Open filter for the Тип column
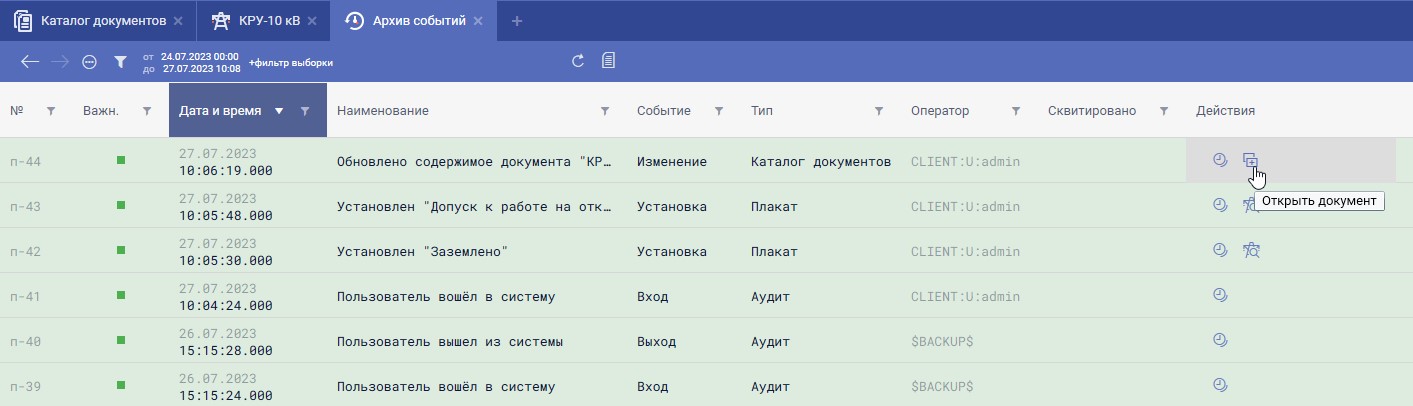 (x=878, y=111)
